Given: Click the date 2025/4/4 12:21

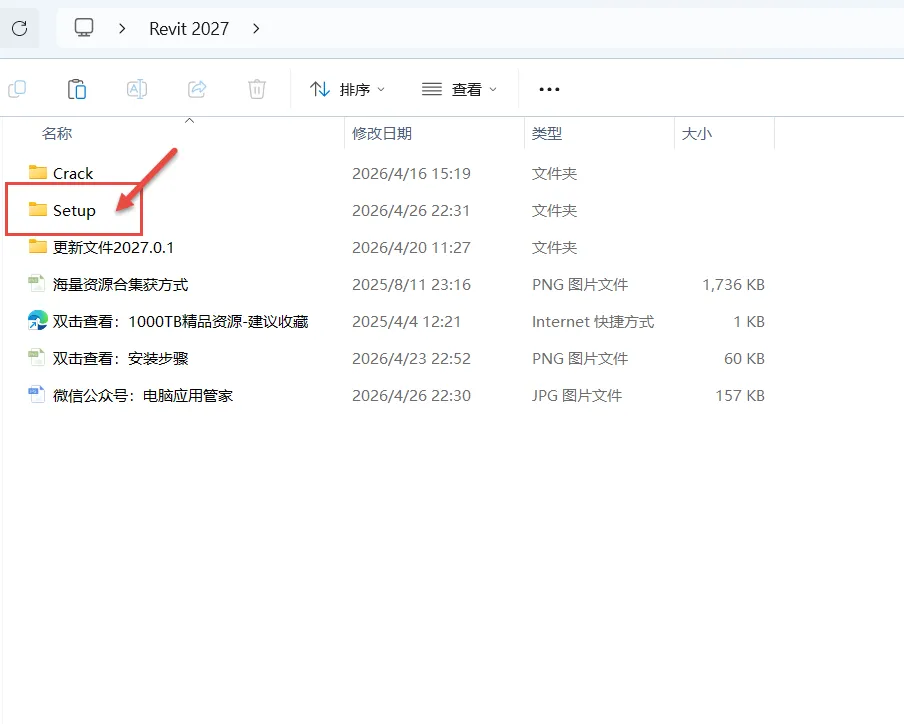Looking at the screenshot, I should coord(406,322).
